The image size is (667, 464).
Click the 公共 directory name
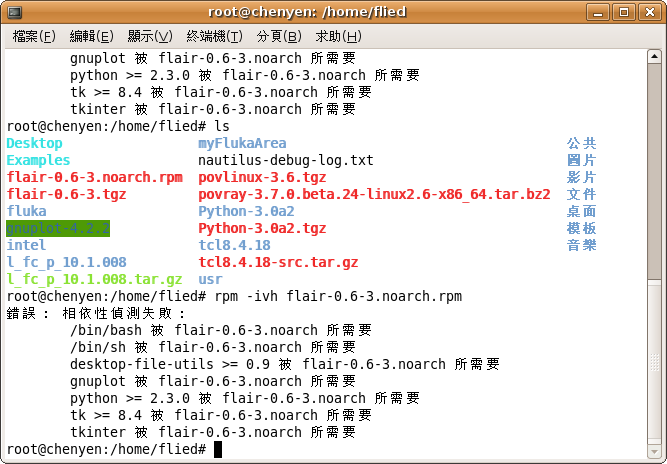tap(581, 143)
